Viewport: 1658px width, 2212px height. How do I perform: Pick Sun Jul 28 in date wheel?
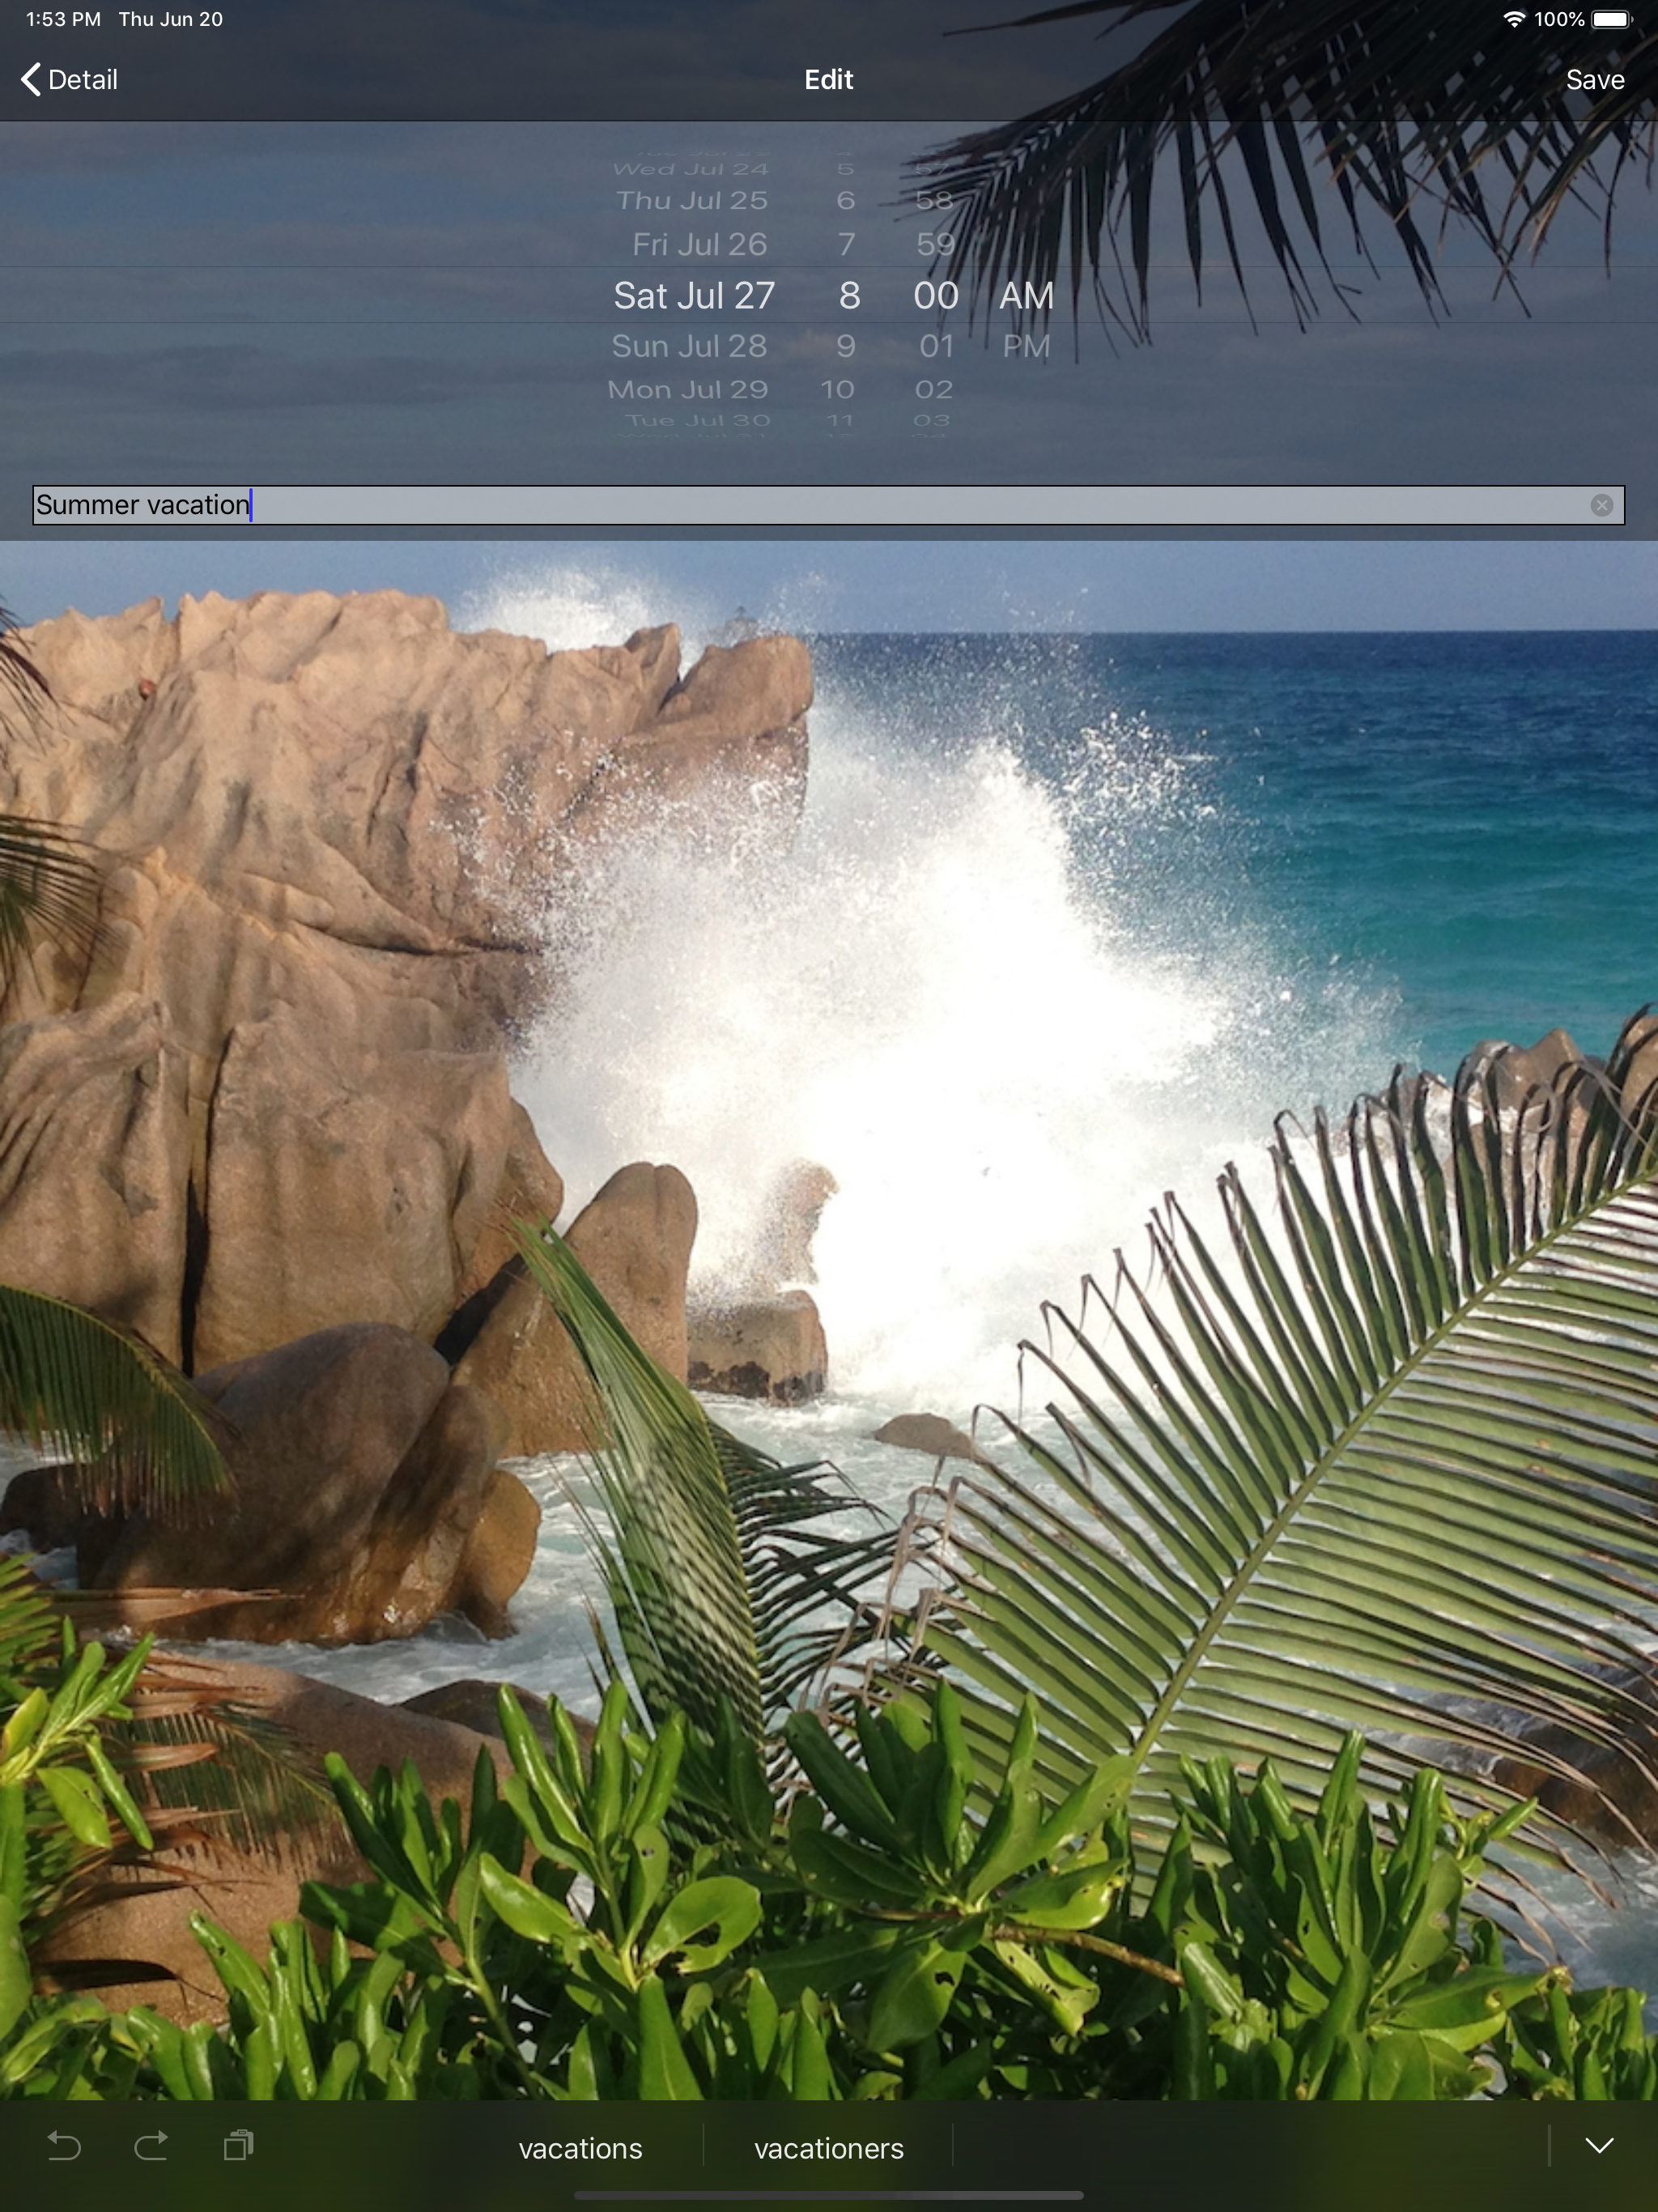689,346
